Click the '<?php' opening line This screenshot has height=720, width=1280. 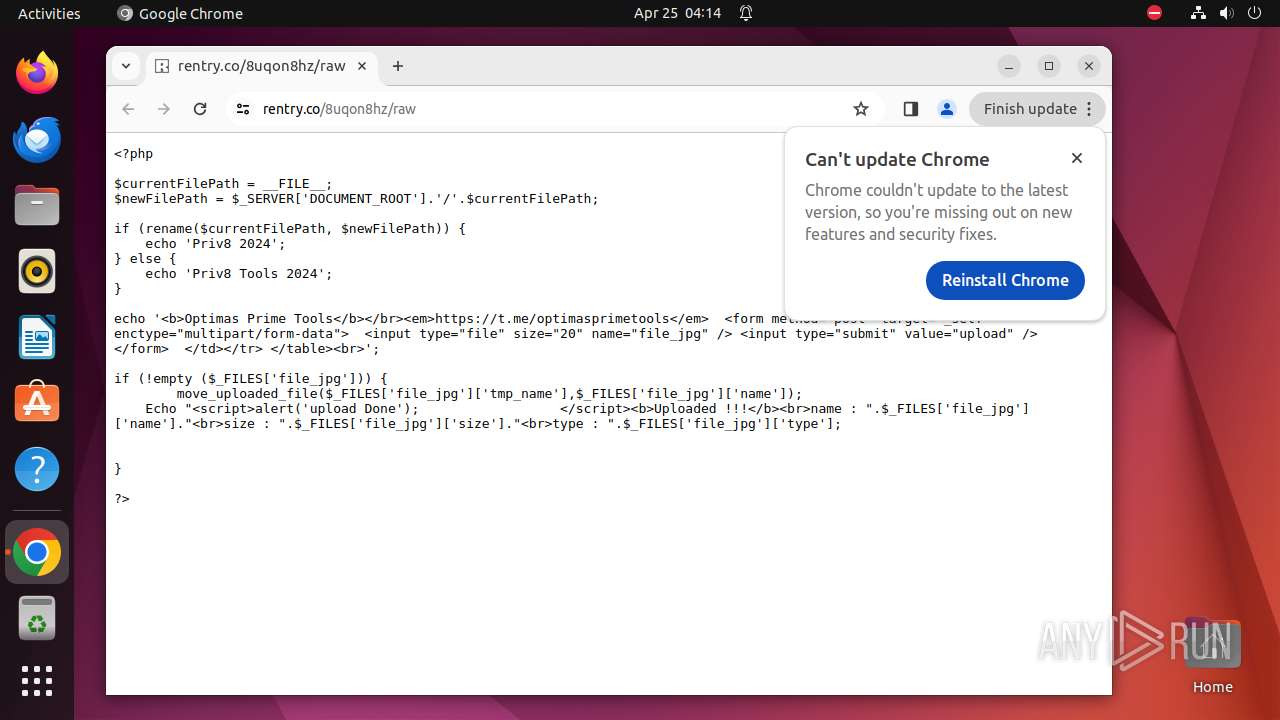[x=134, y=154]
